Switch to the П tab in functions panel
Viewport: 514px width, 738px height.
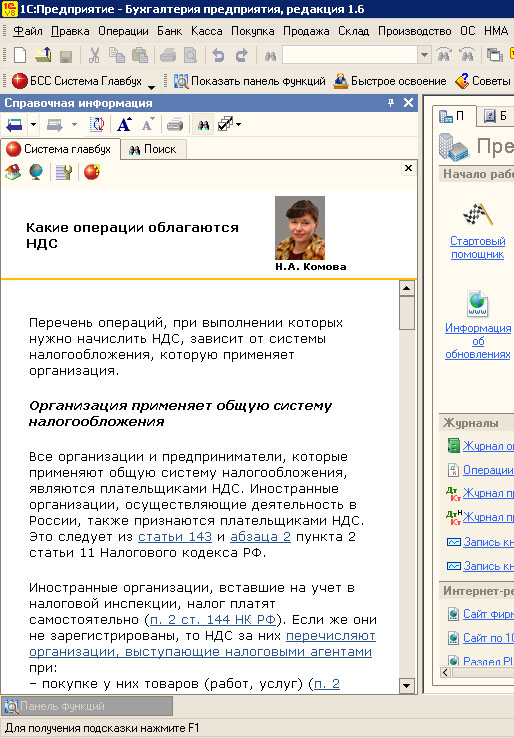(x=453, y=116)
